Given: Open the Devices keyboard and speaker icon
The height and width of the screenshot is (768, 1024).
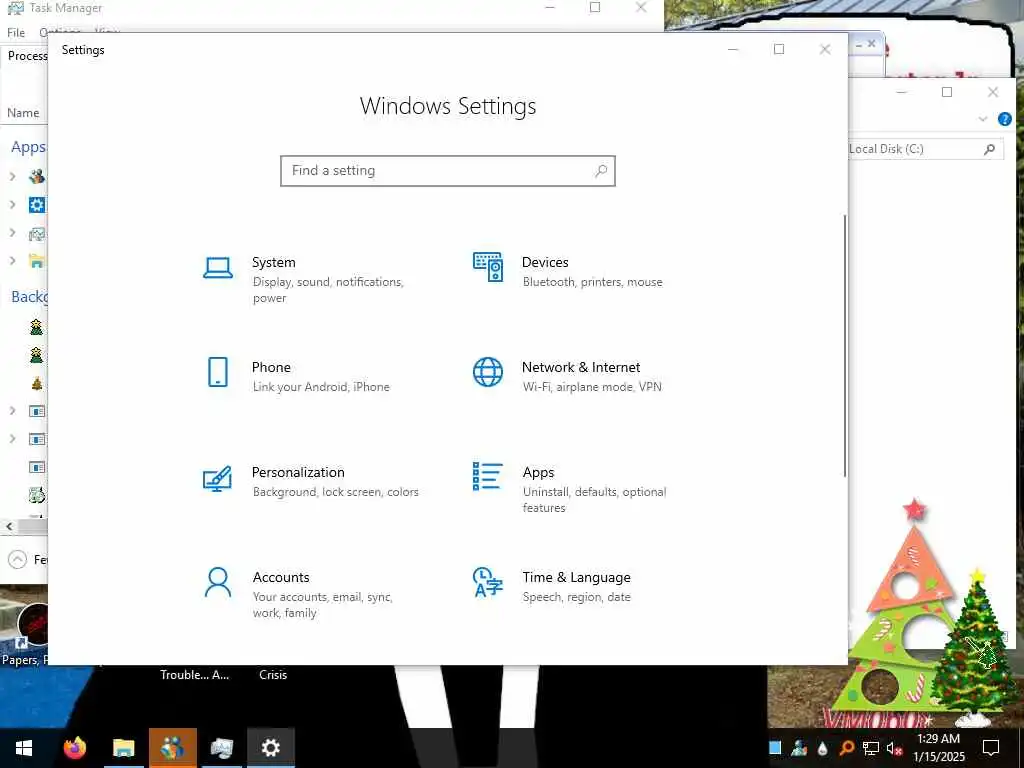Looking at the screenshot, I should [x=488, y=266].
